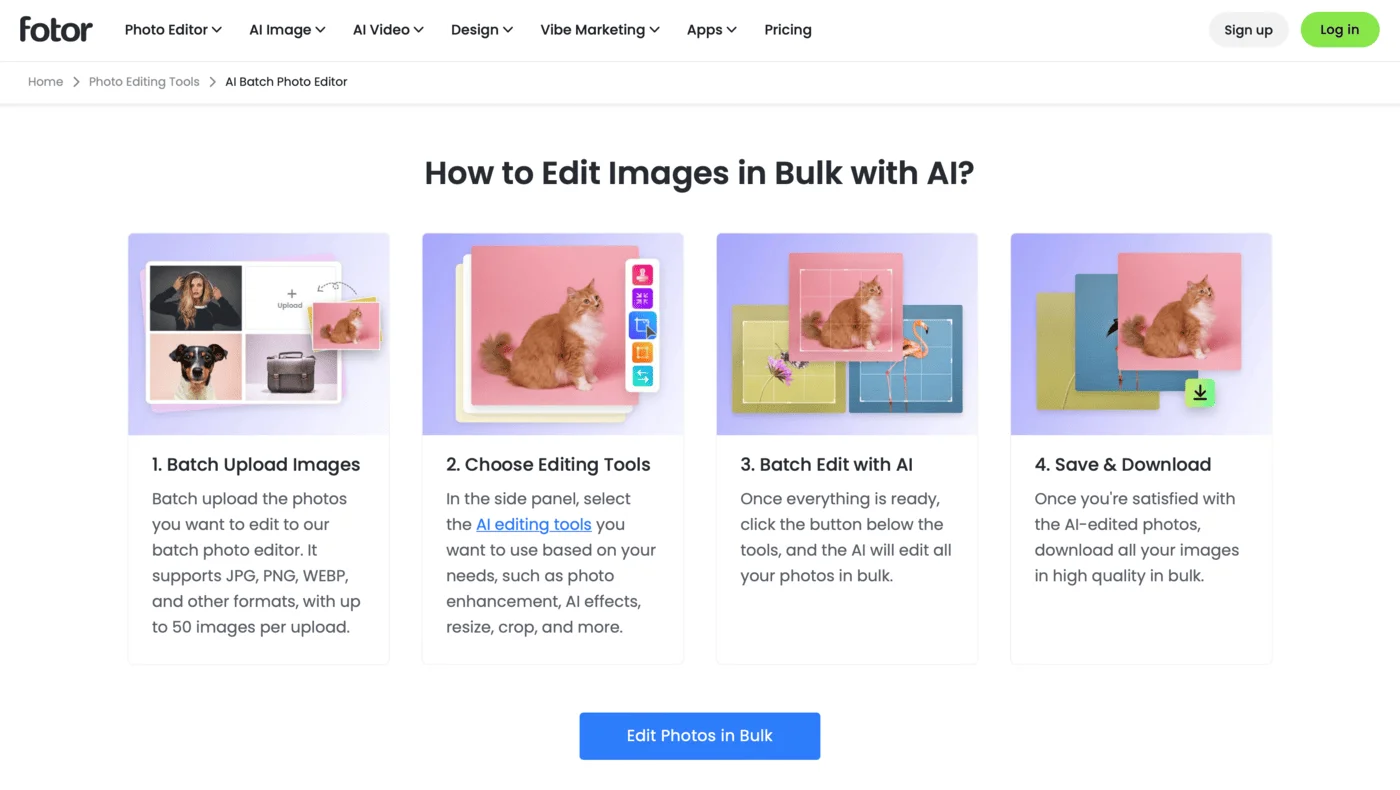Open the Apps dropdown
The height and width of the screenshot is (790, 1400).
(711, 30)
